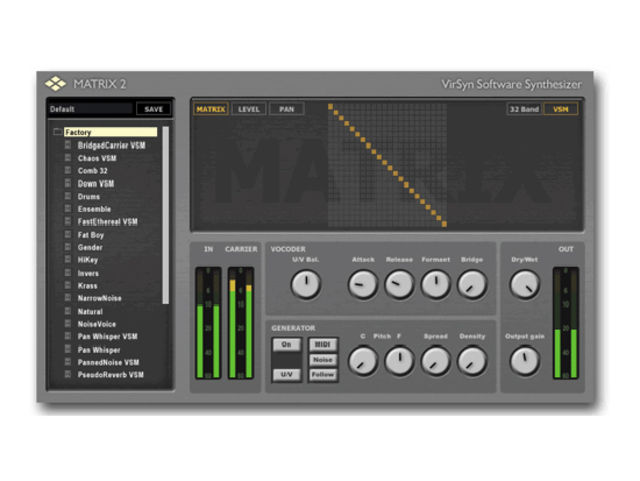Choose the Down VSM preset
This screenshot has width=640, height=481.
click(x=96, y=184)
